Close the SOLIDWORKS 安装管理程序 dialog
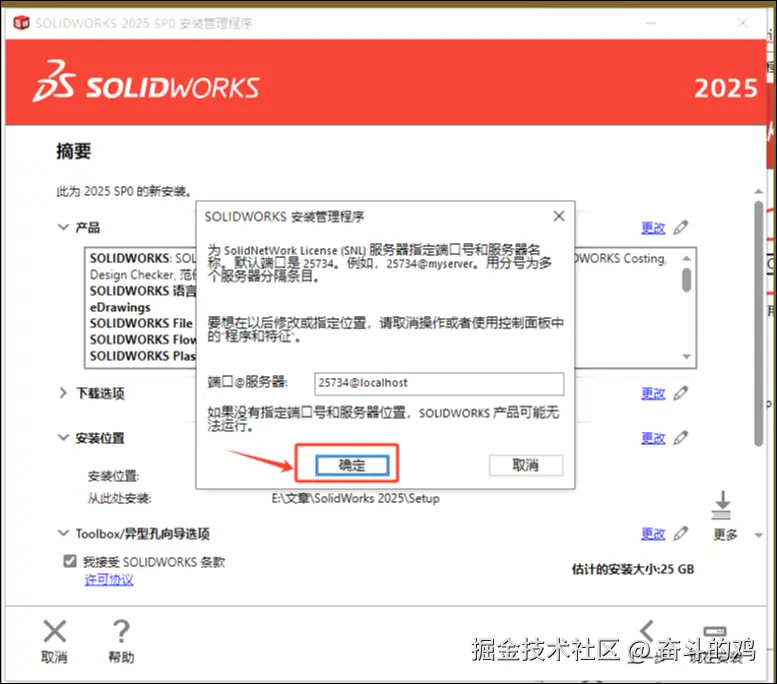The width and height of the screenshot is (777, 684). click(x=559, y=216)
